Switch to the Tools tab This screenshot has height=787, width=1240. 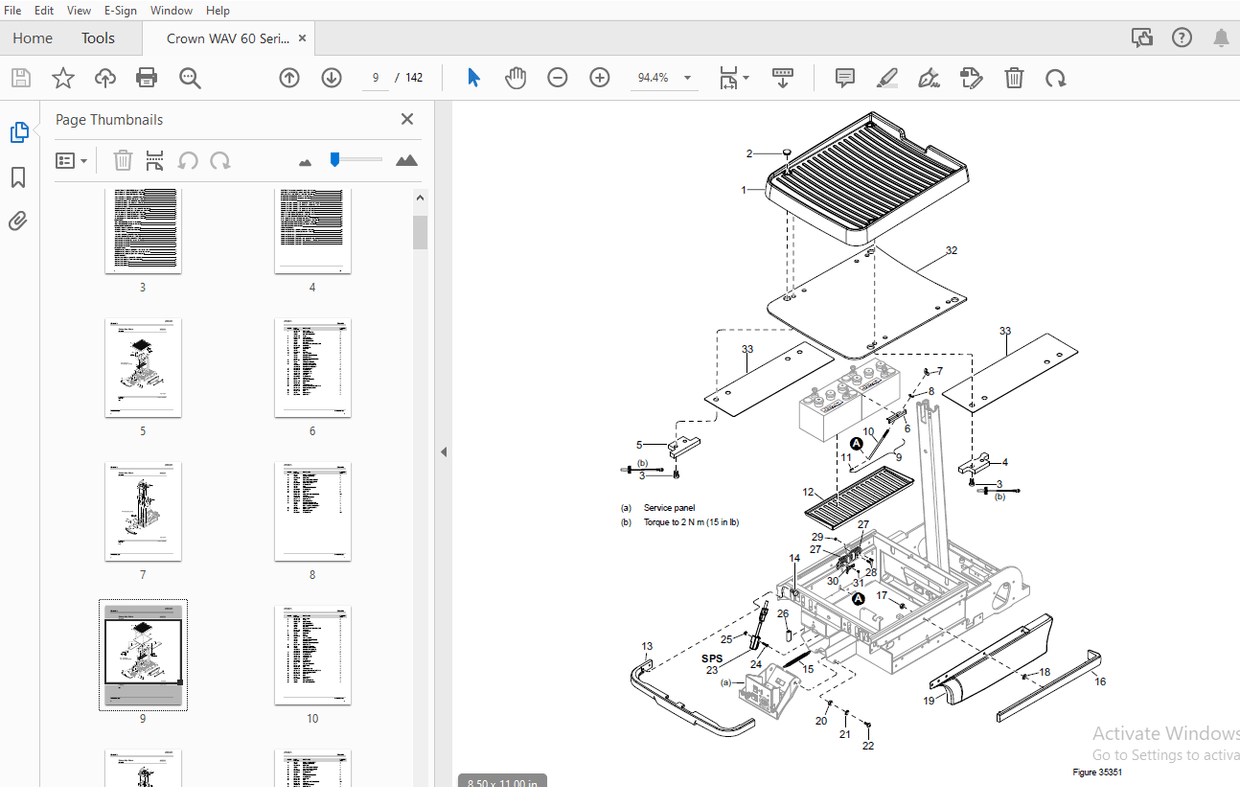point(97,37)
